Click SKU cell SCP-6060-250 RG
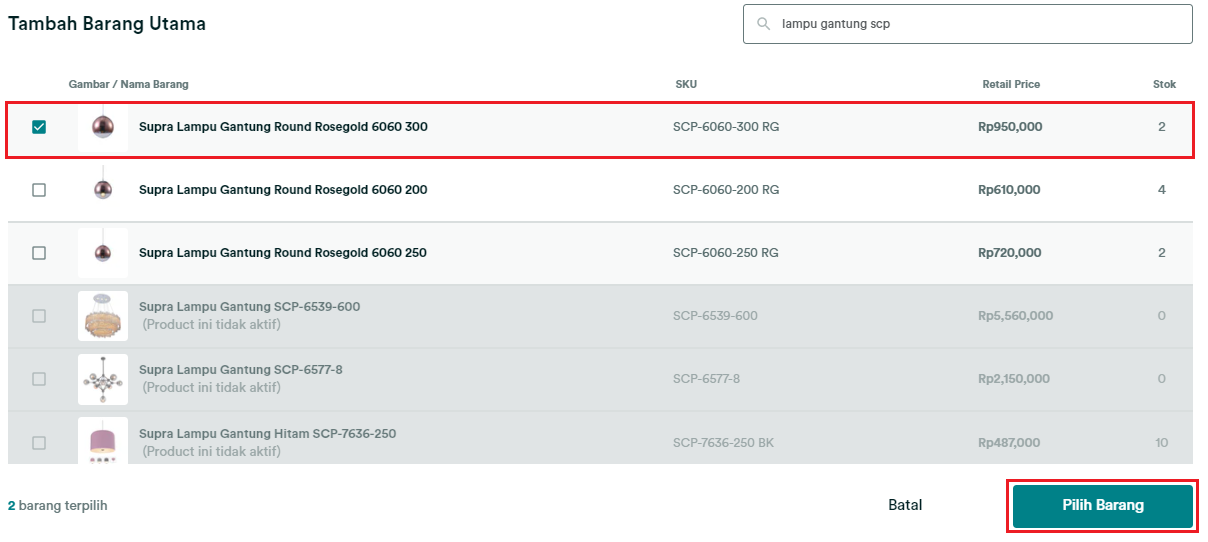This screenshot has width=1208, height=542. click(x=725, y=253)
